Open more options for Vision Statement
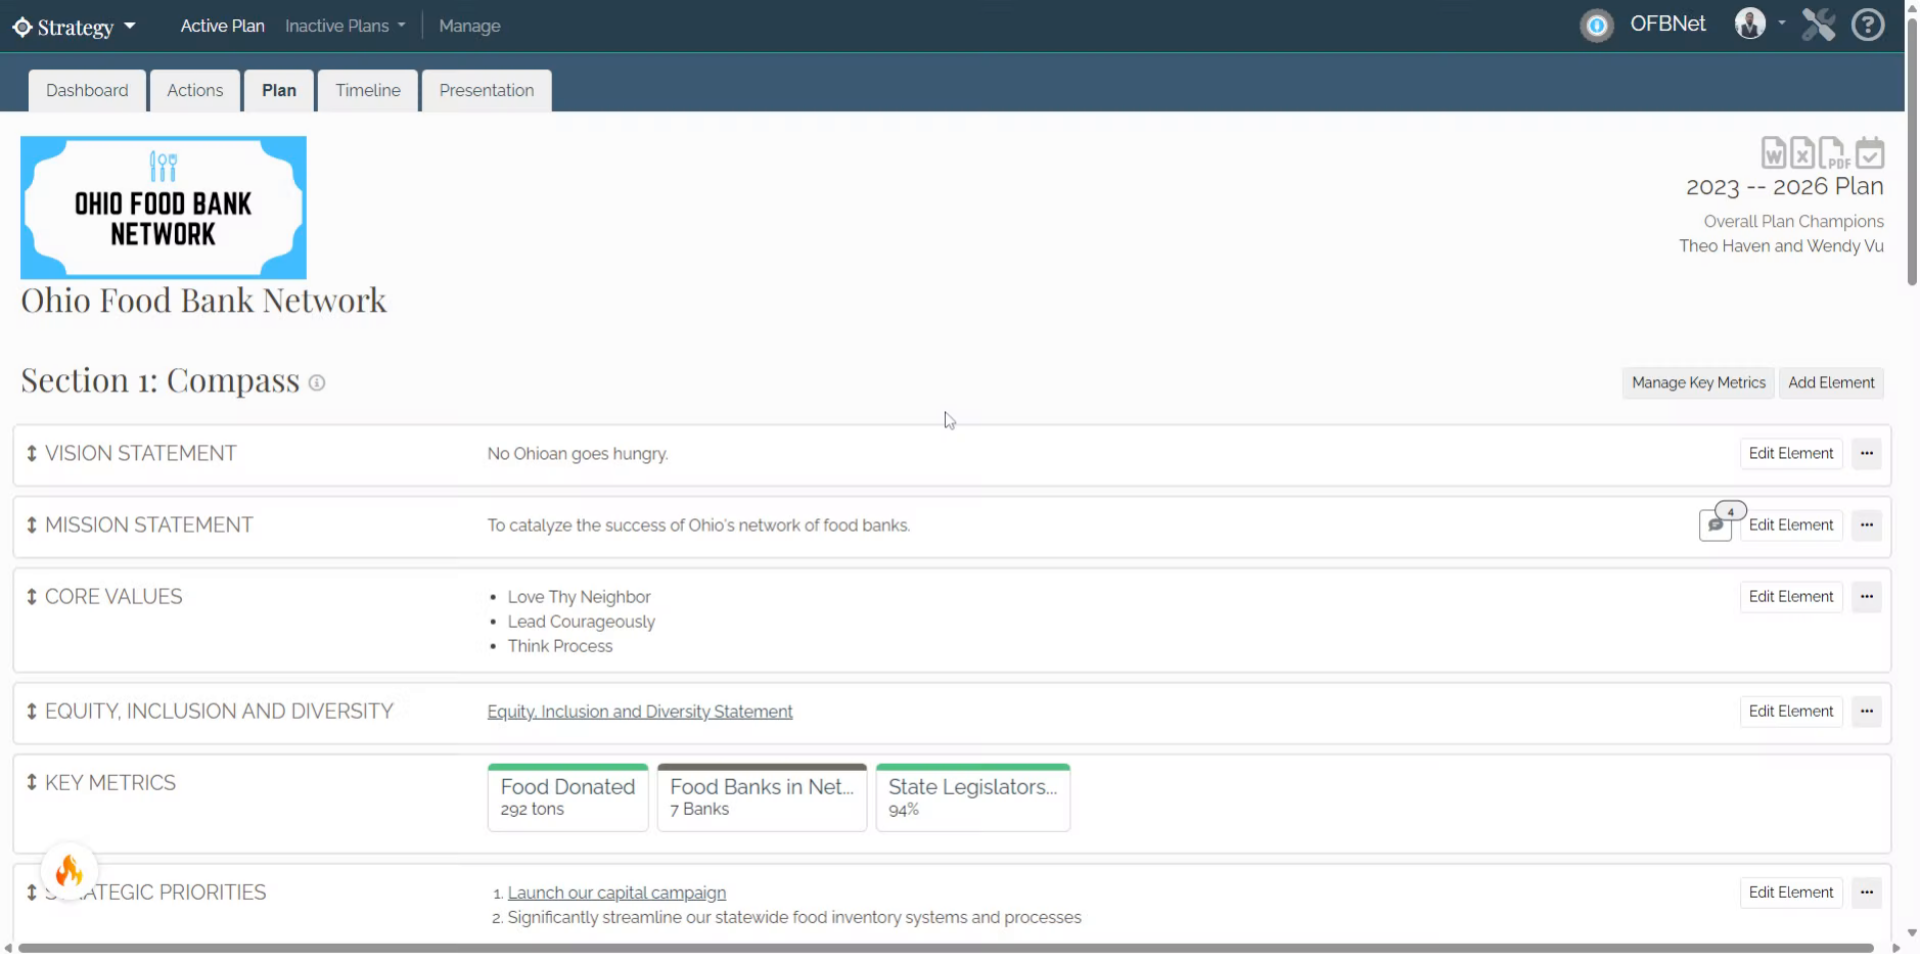The image size is (1920, 954). tap(1866, 454)
